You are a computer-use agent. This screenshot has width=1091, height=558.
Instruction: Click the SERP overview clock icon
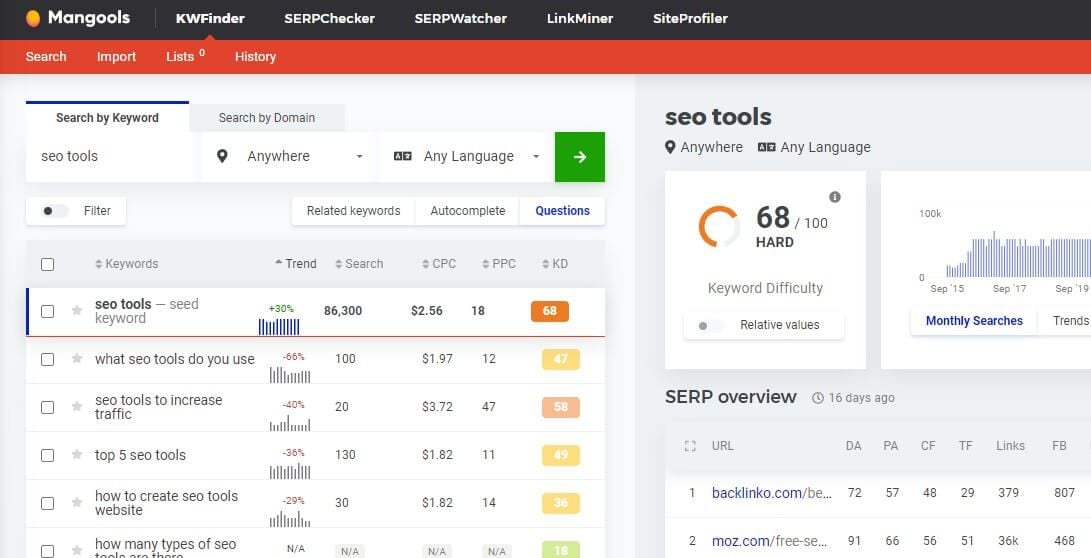pos(818,398)
